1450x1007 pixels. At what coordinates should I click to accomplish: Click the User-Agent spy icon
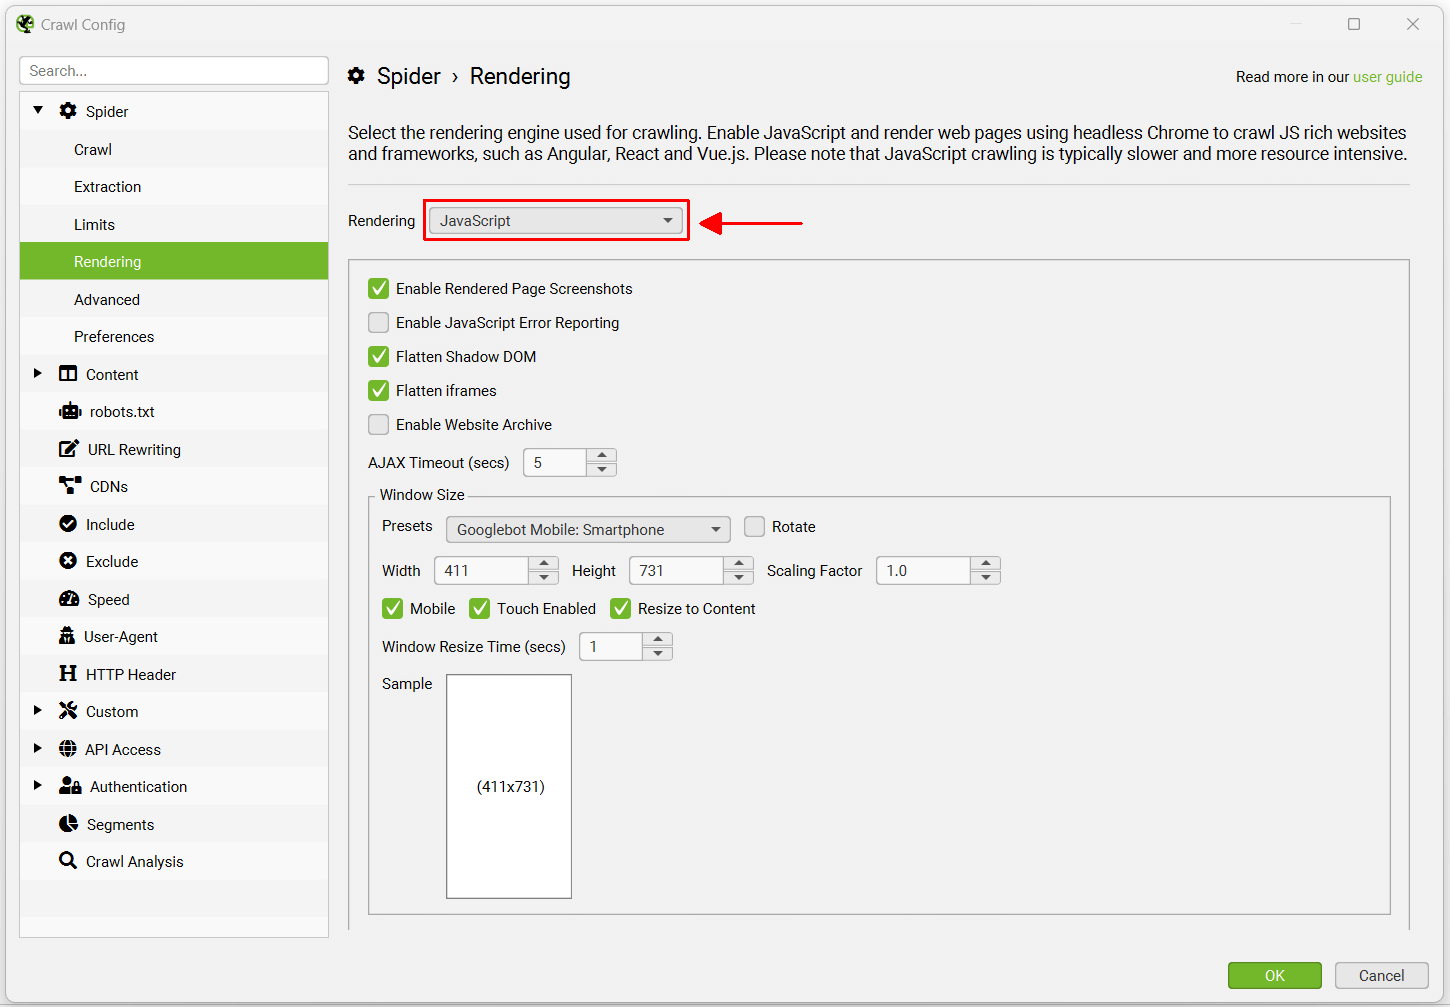click(67, 636)
